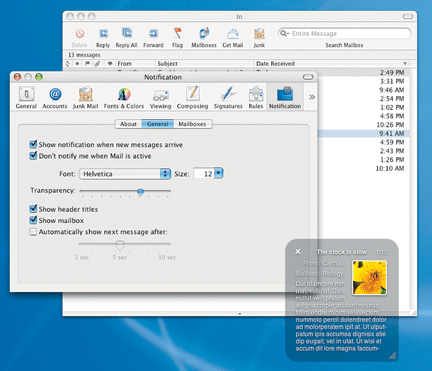
Task: Click toolbar toggle pill in Notification window
Action: (x=308, y=77)
